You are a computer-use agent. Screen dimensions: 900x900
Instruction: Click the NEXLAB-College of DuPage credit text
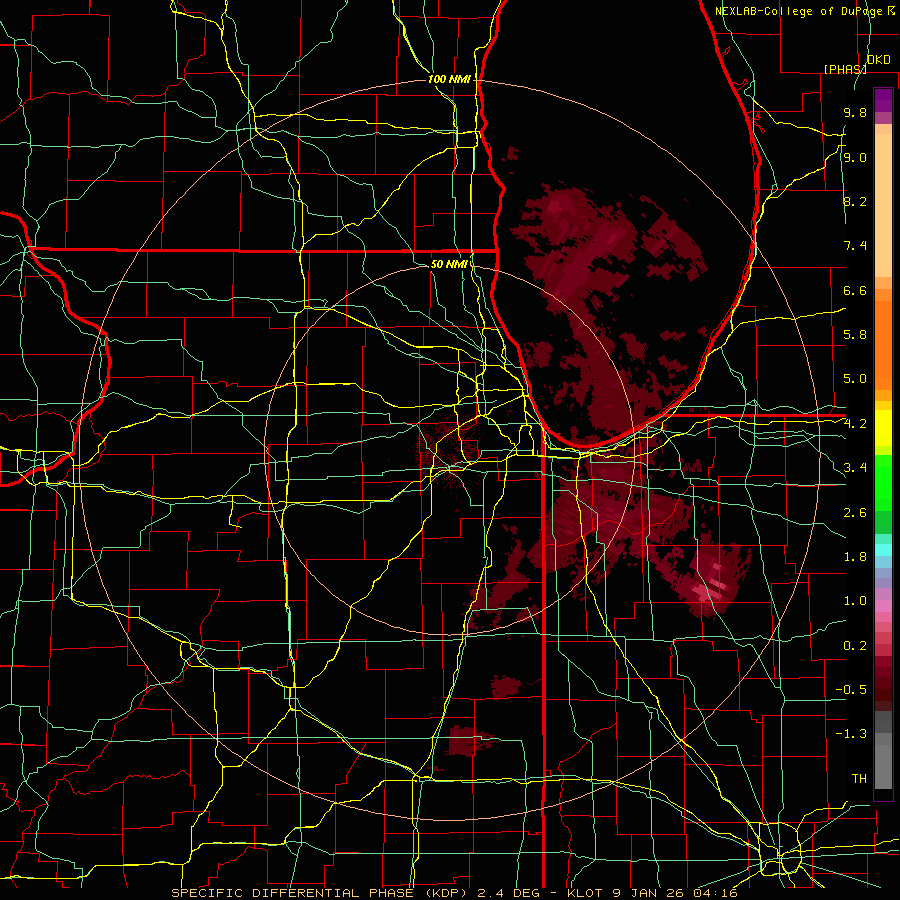click(800, 11)
